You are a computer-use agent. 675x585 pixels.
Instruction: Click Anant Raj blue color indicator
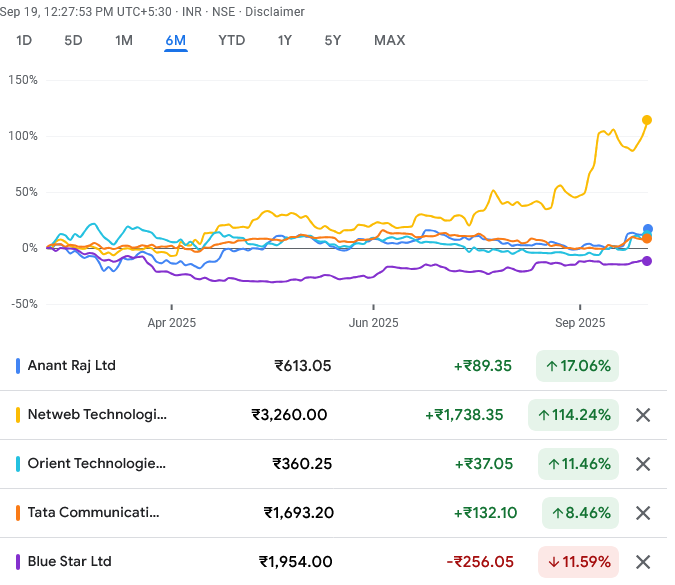coord(19,366)
